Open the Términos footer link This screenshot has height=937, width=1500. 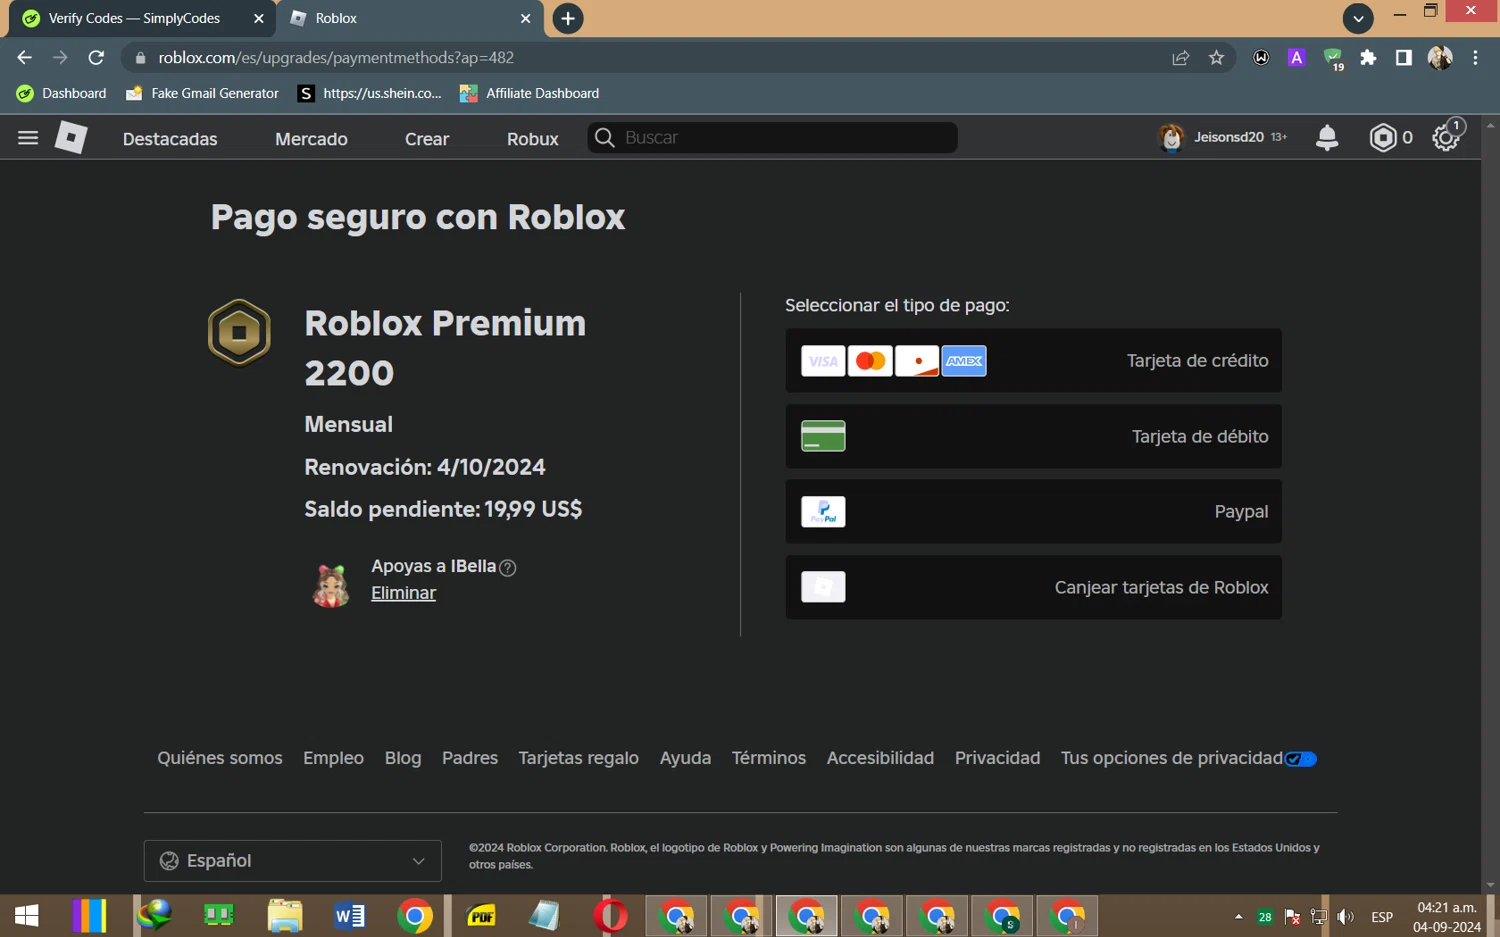pyautogui.click(x=768, y=758)
